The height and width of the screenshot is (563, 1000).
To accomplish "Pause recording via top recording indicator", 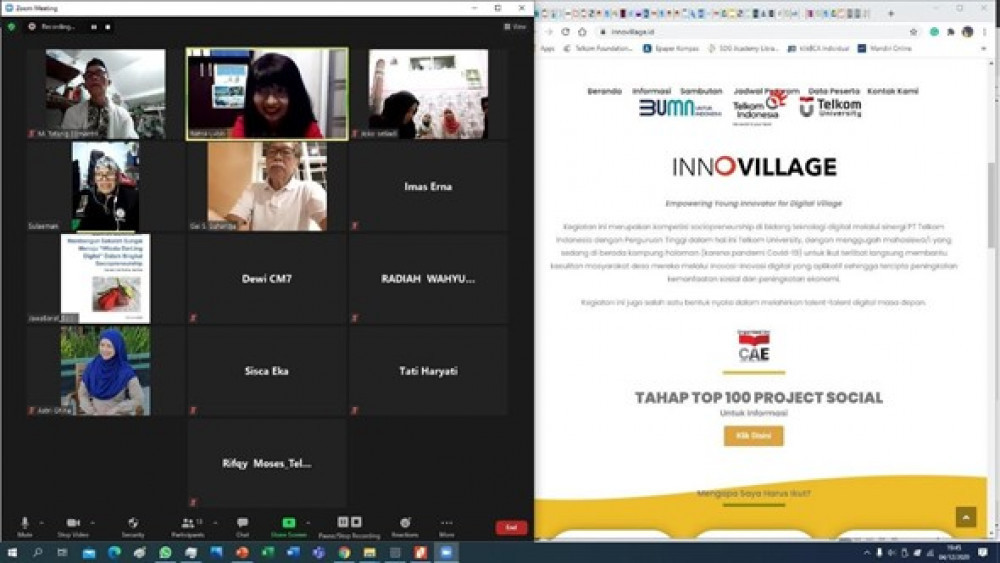I will [94, 27].
